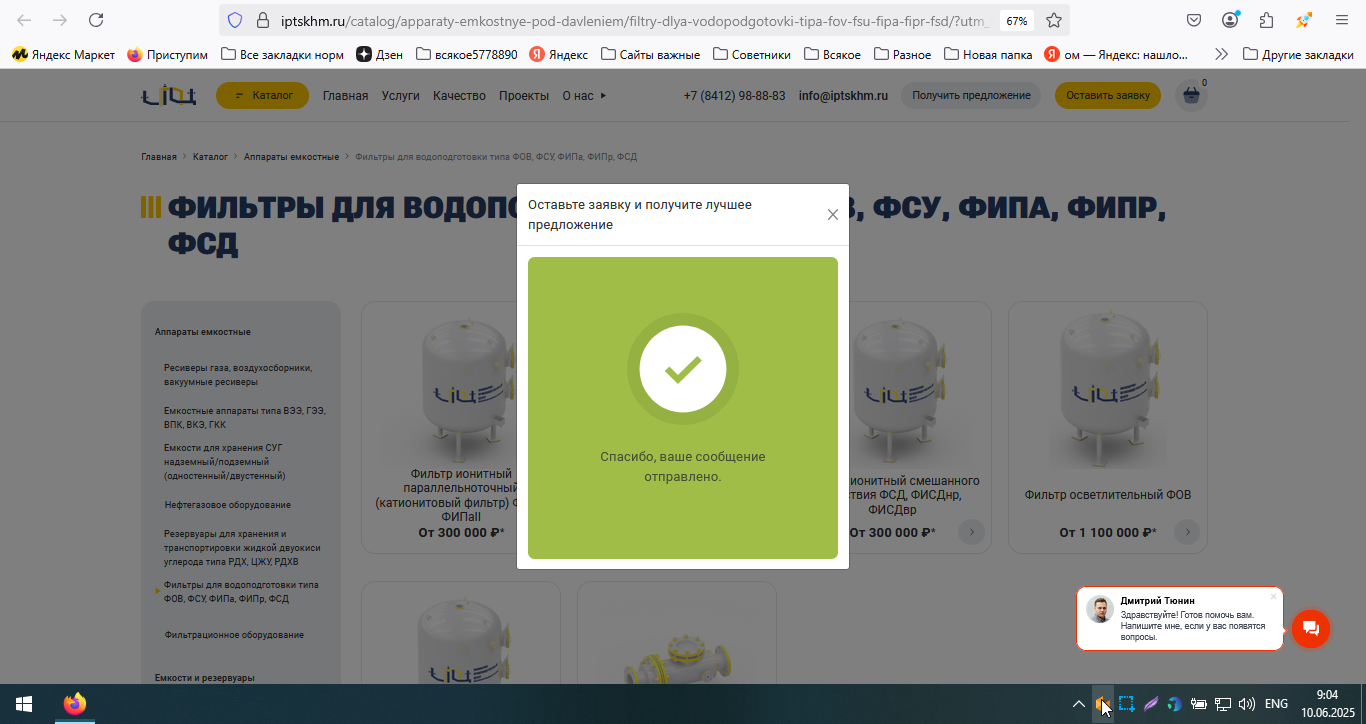Open Всякое bookmark folder

(x=832, y=55)
